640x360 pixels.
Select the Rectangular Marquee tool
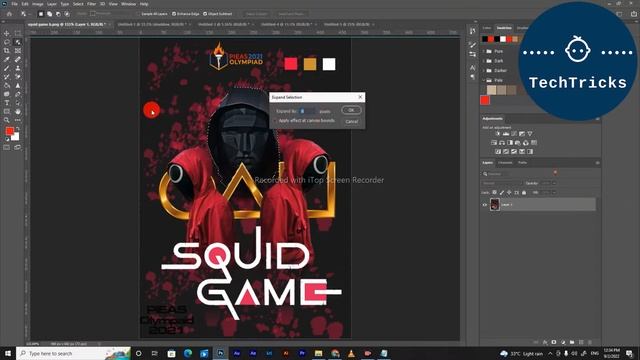(x=18, y=33)
